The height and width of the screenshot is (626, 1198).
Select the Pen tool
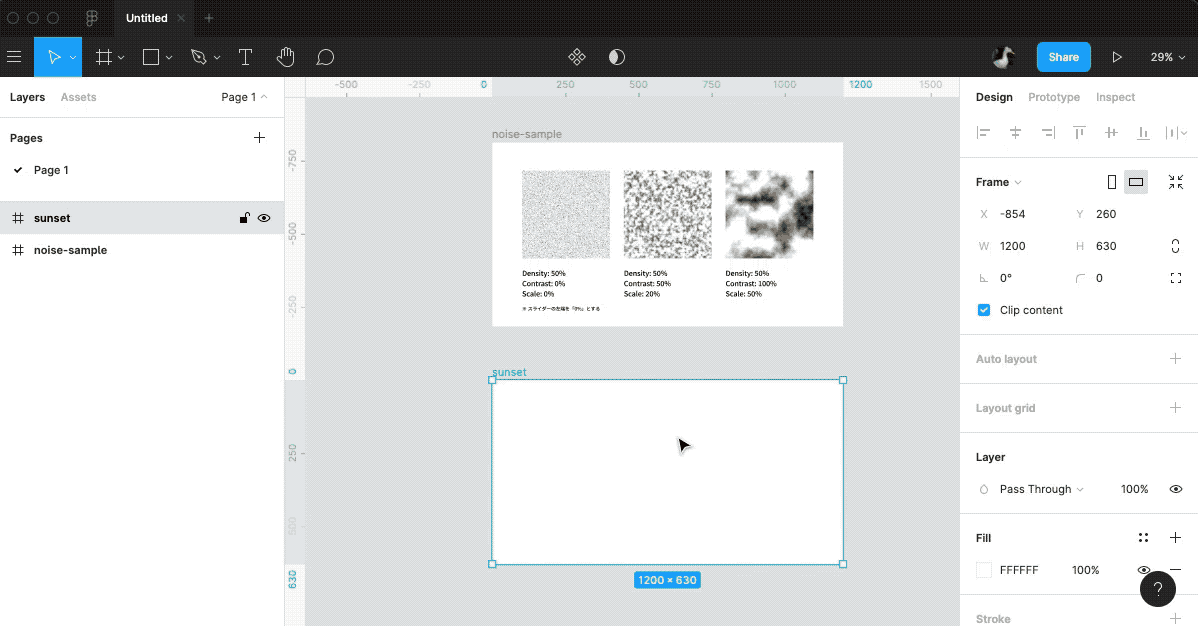click(x=199, y=57)
